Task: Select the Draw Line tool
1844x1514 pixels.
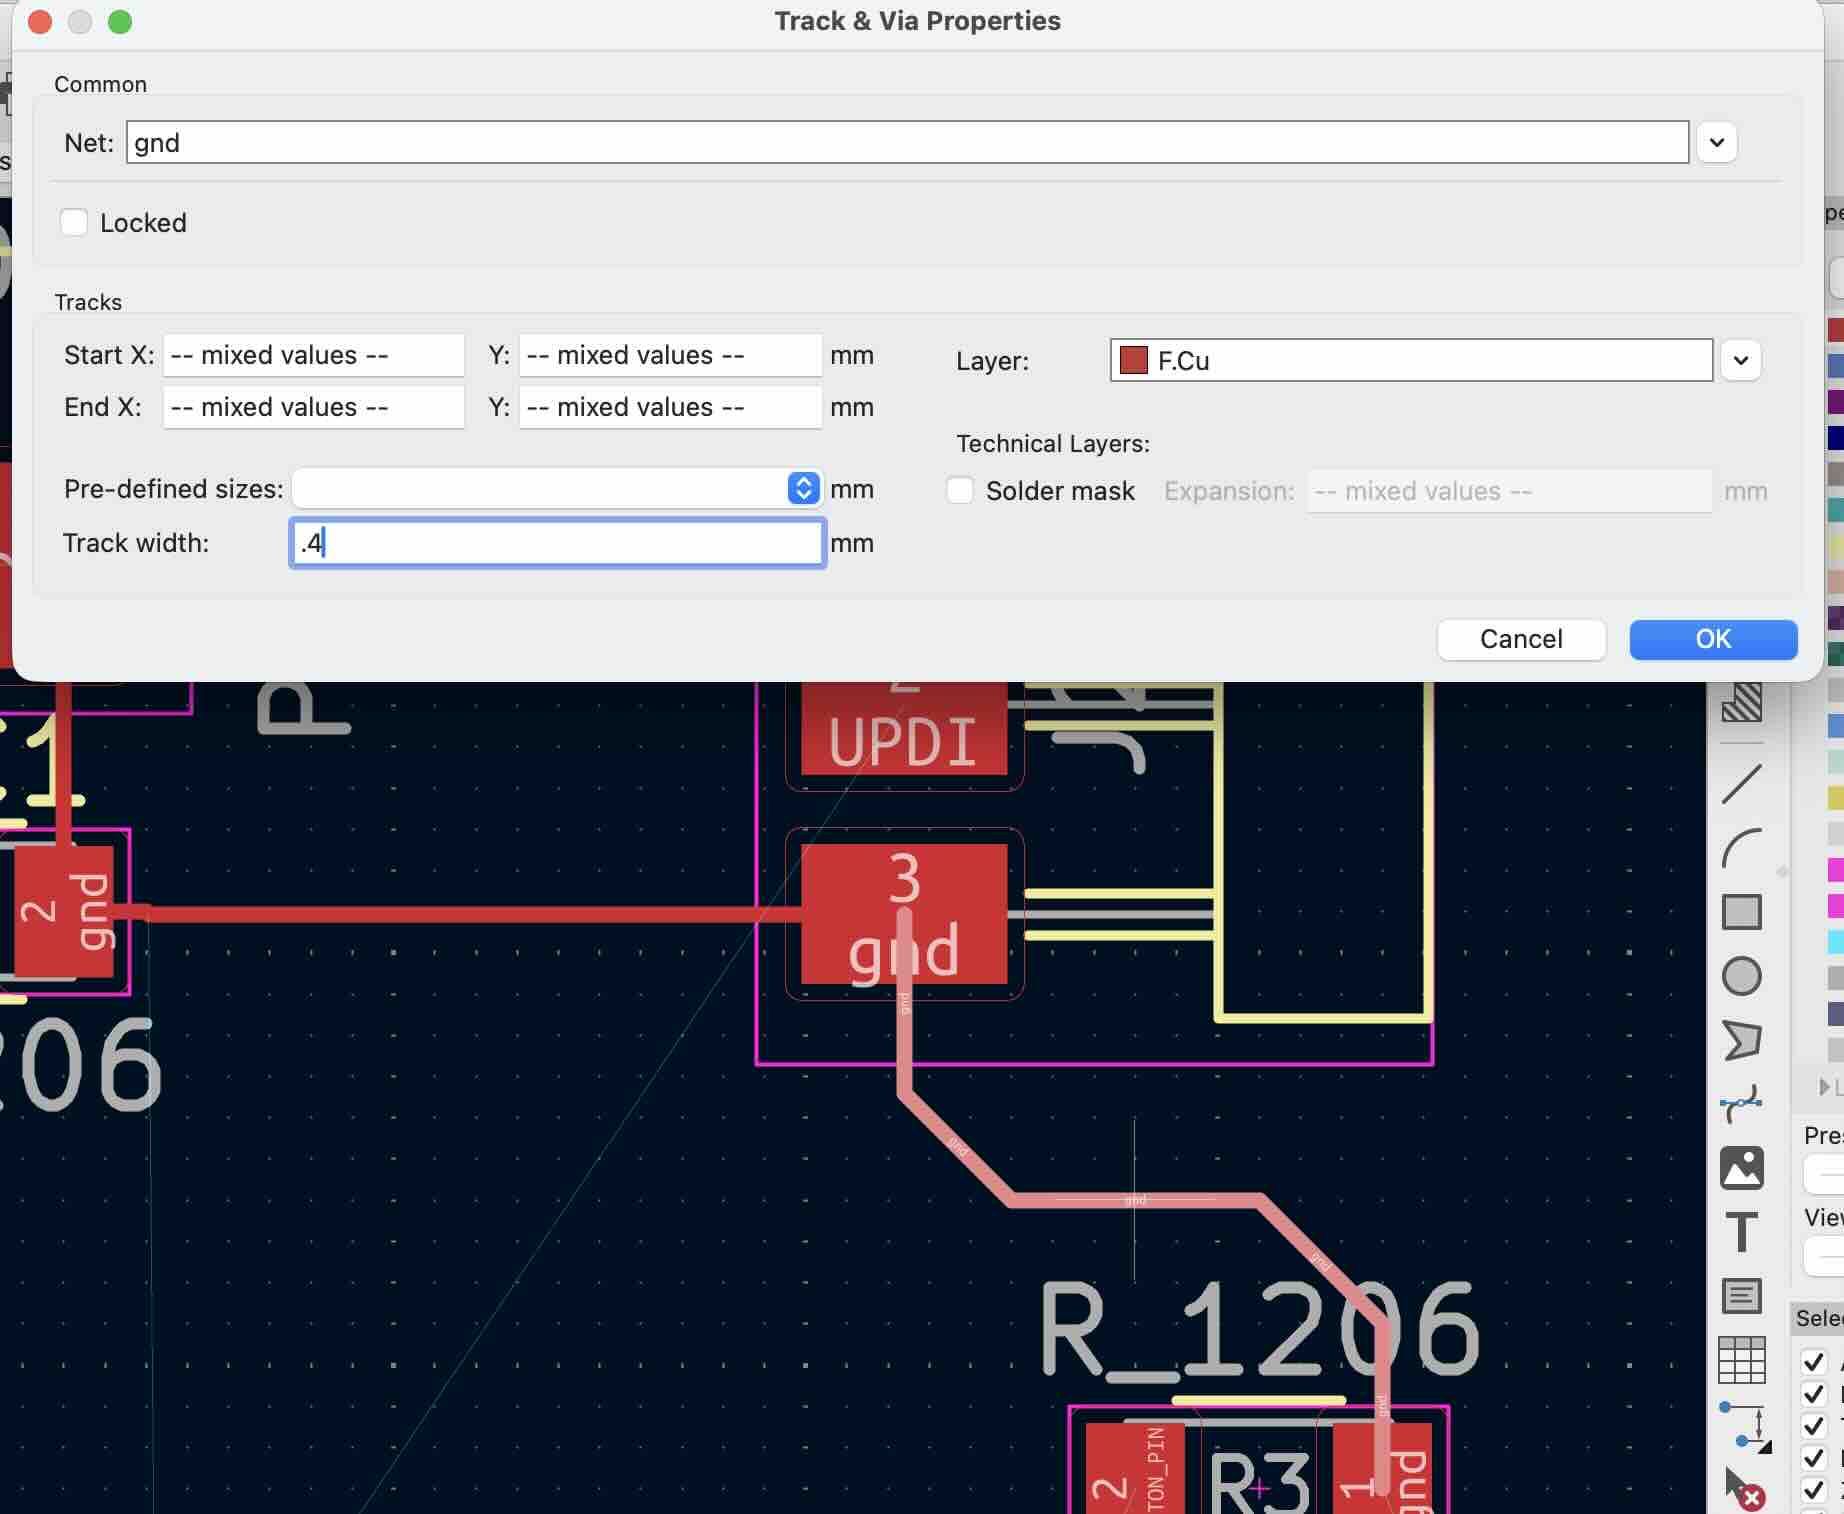Action: [1741, 784]
